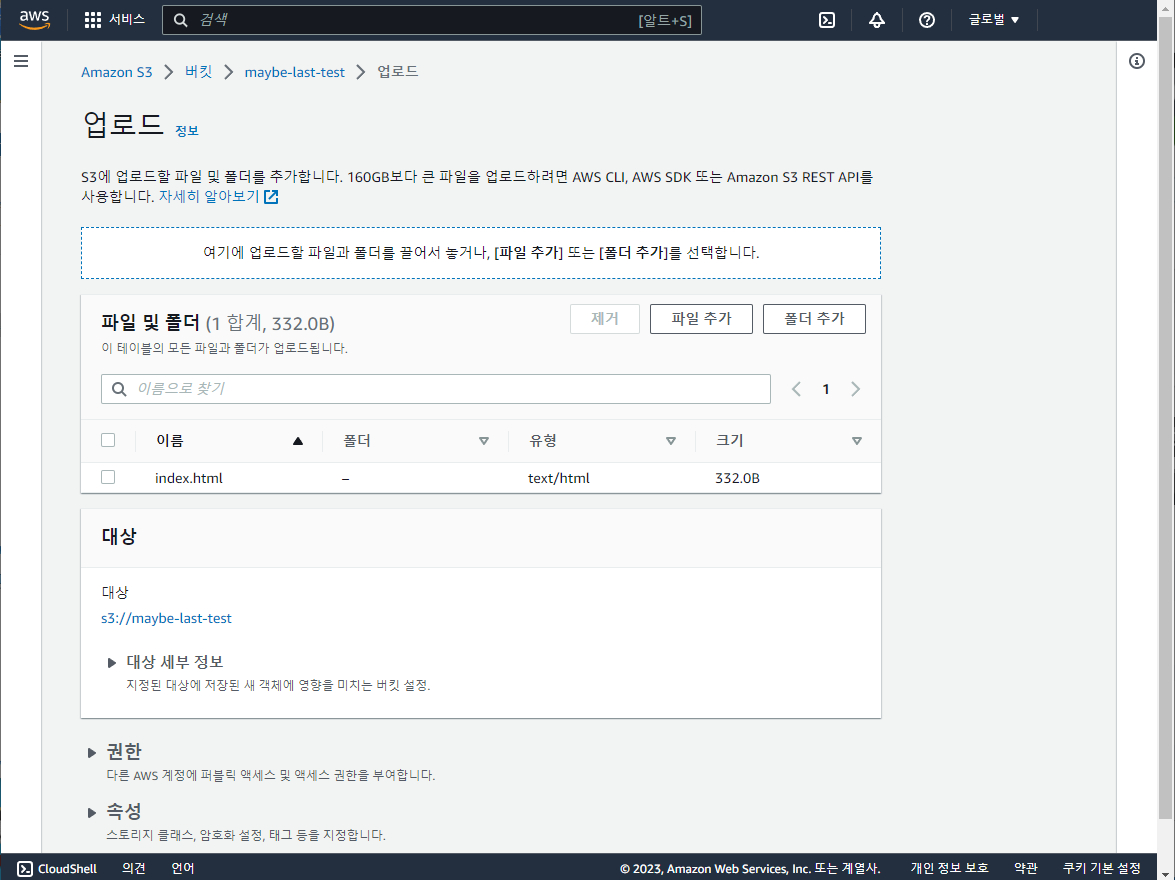Launch CloudShell from the top bar icon
Image resolution: width=1175 pixels, height=880 pixels.
coord(827,20)
